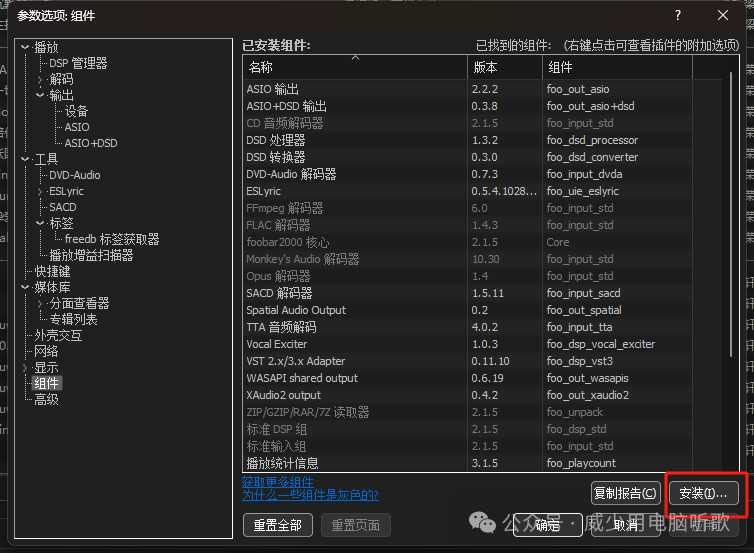754x553 pixels.
Task: Click the 安装 button
Action: tap(702, 493)
